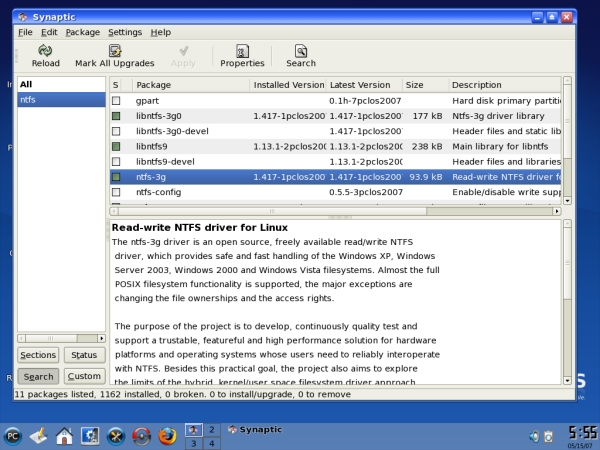Launch Firefox from the taskbar
The height and width of the screenshot is (450, 600).
point(167,436)
